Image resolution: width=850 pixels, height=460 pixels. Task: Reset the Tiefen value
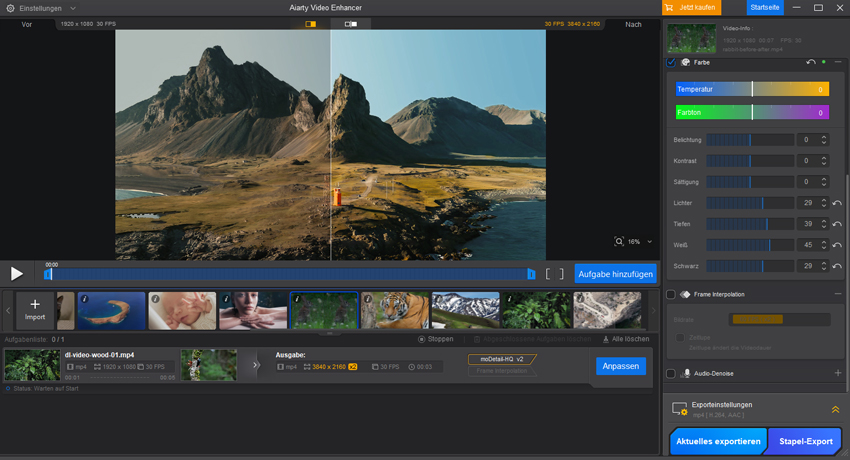[837, 224]
